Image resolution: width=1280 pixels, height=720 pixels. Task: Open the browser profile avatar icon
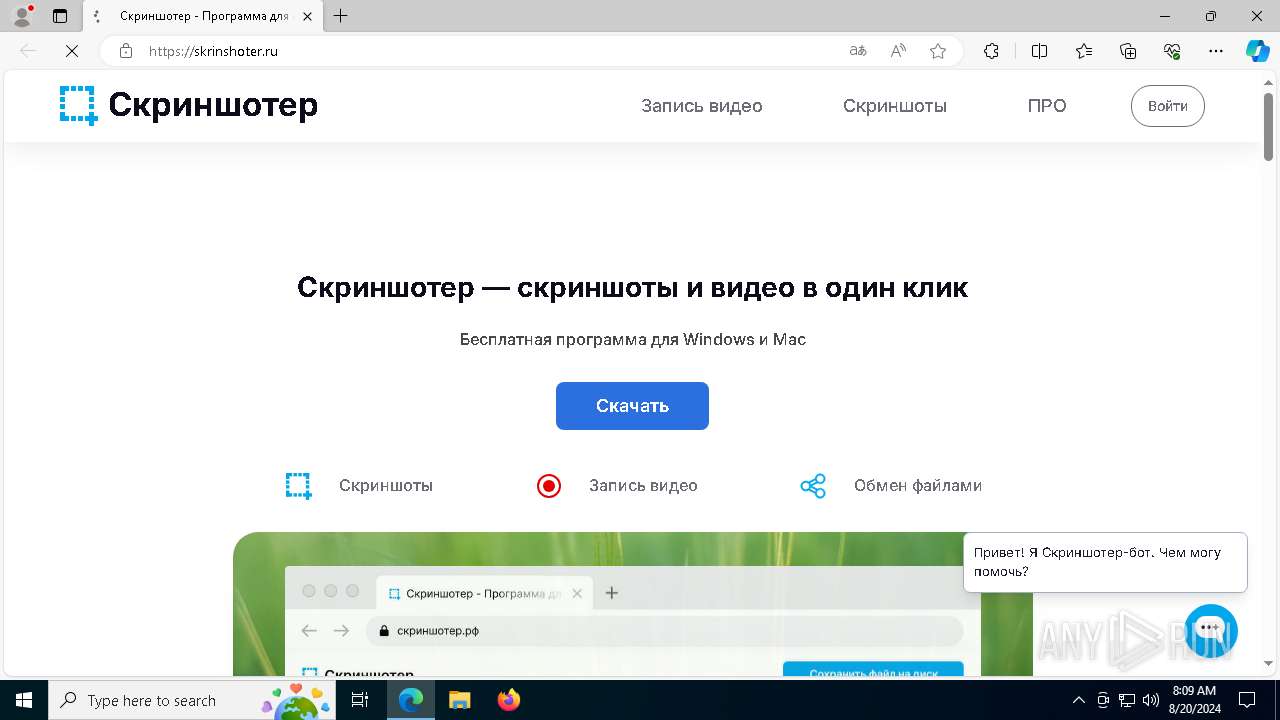[x=22, y=16]
